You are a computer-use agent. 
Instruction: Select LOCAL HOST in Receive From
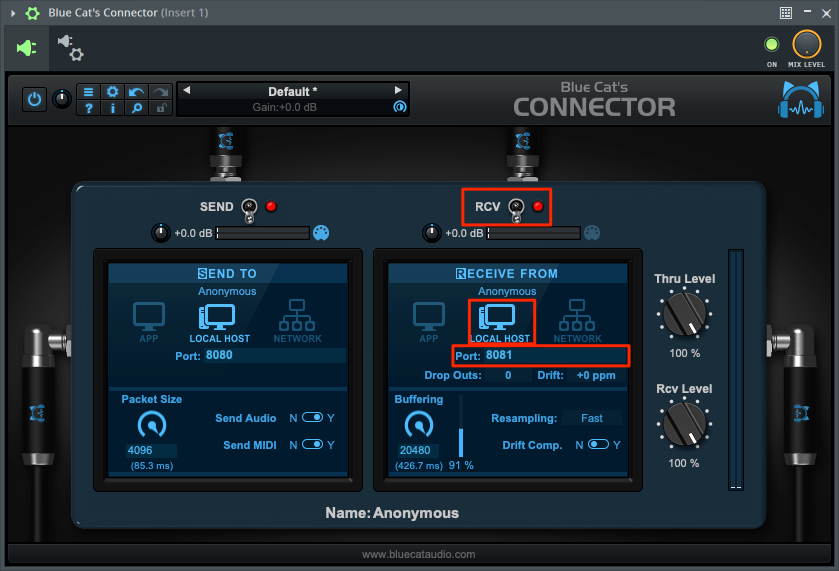point(500,323)
